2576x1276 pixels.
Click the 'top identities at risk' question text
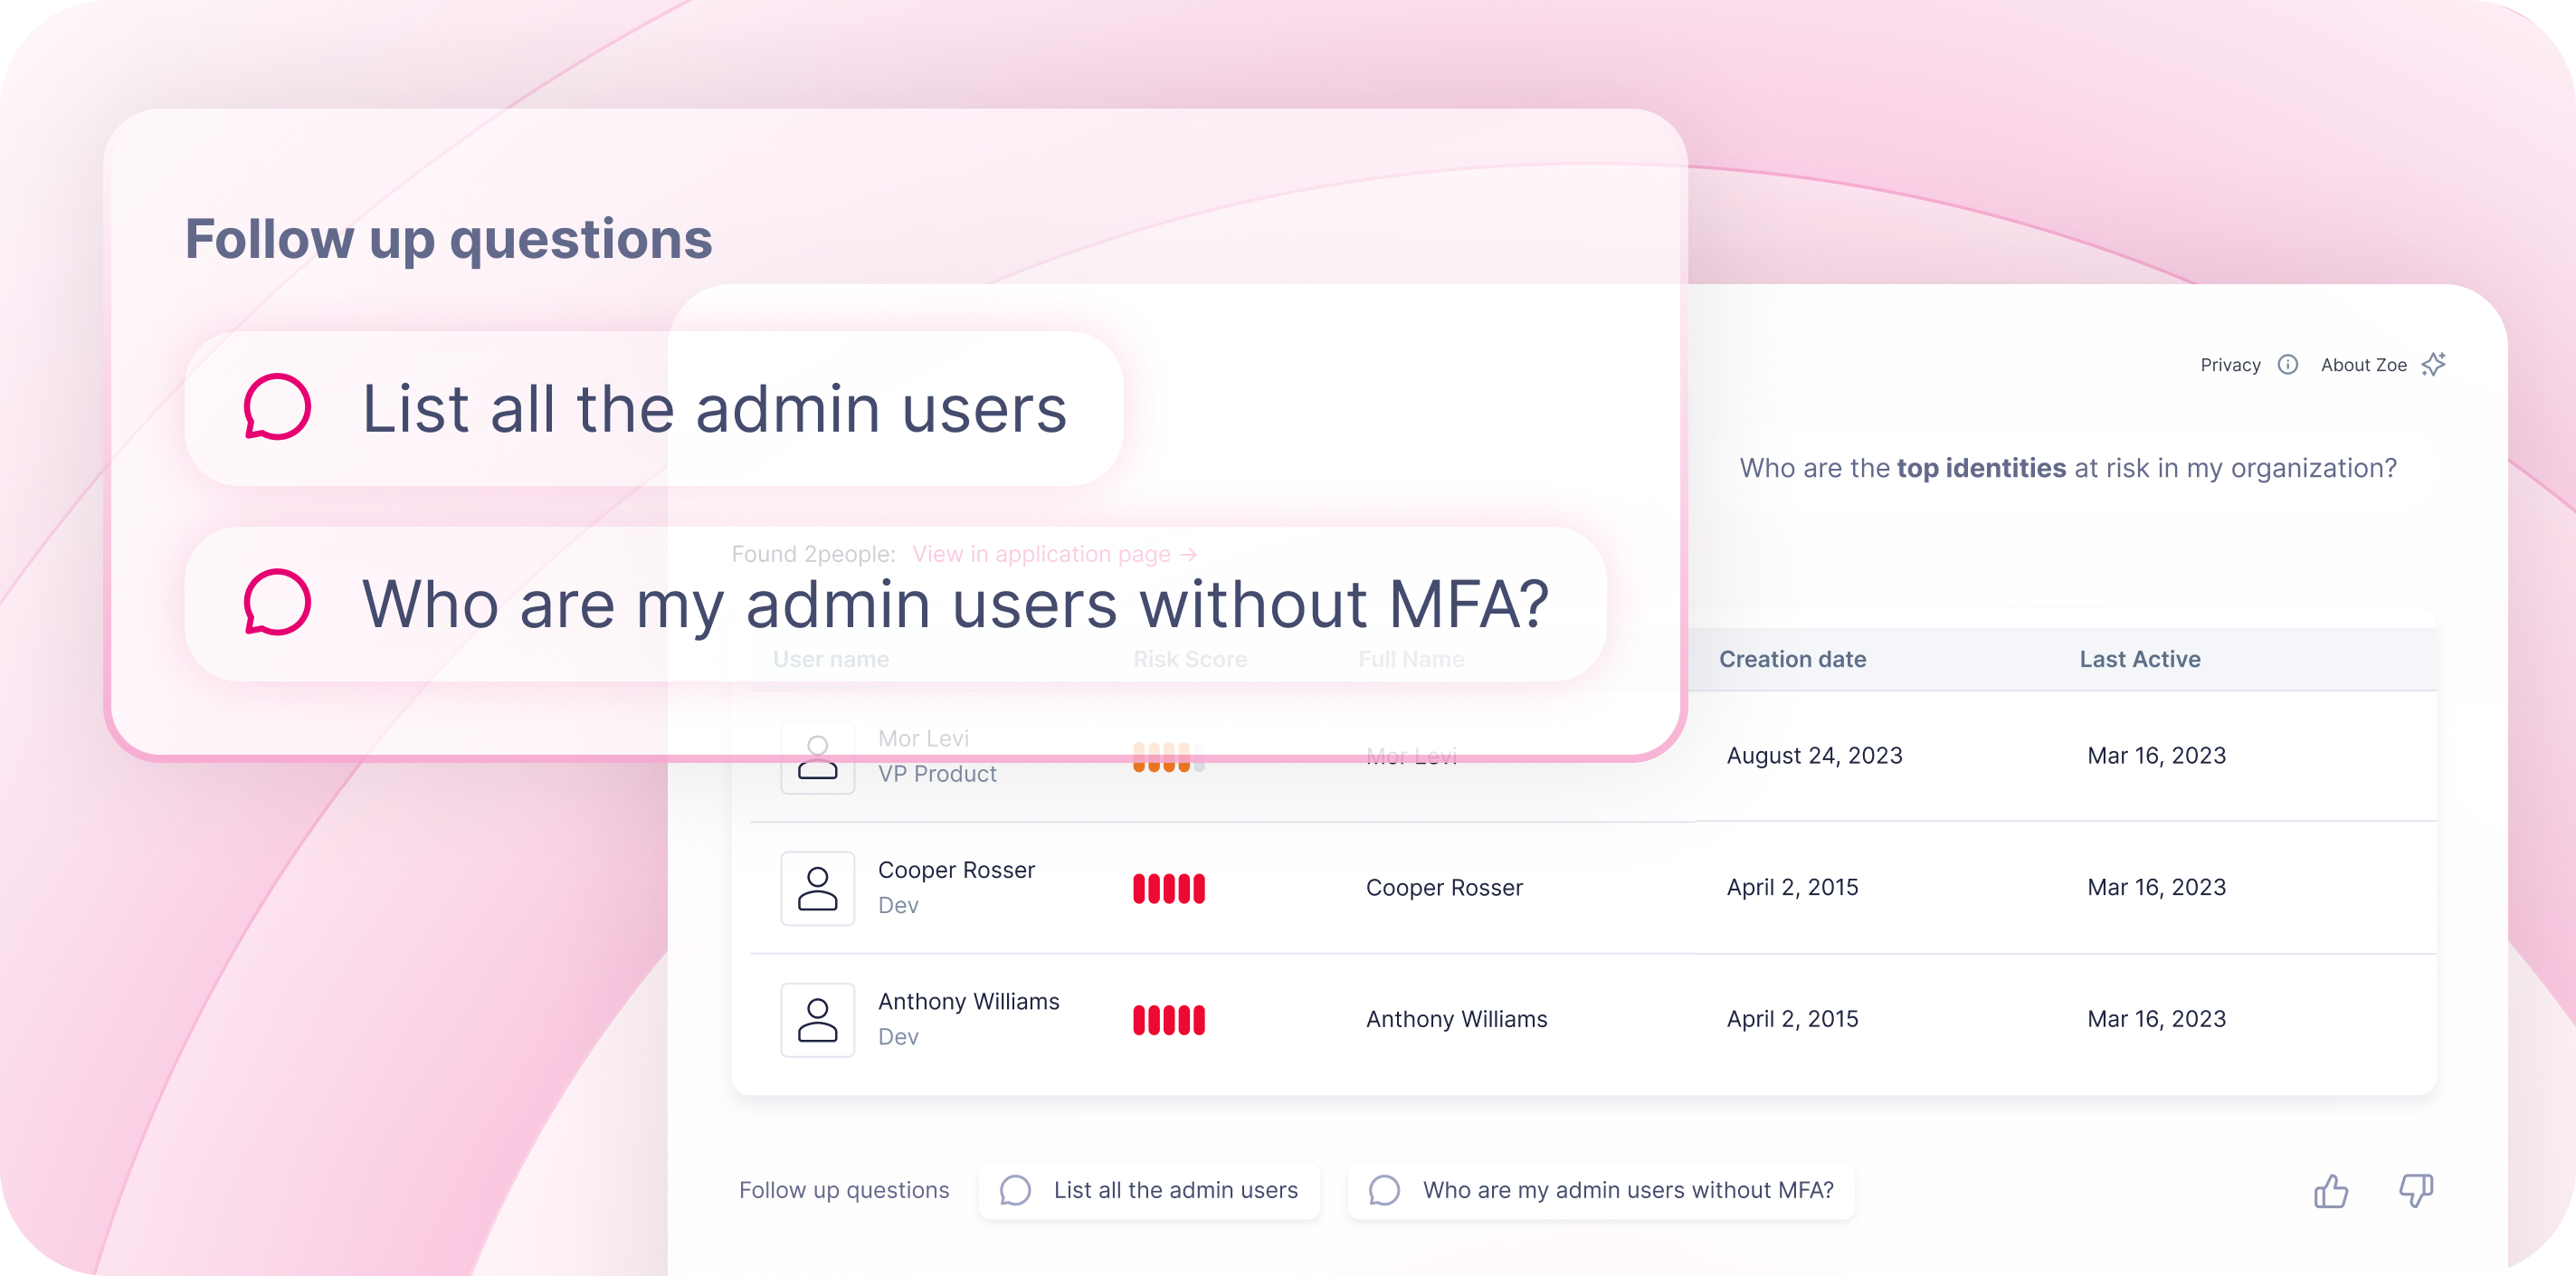tap(2068, 468)
